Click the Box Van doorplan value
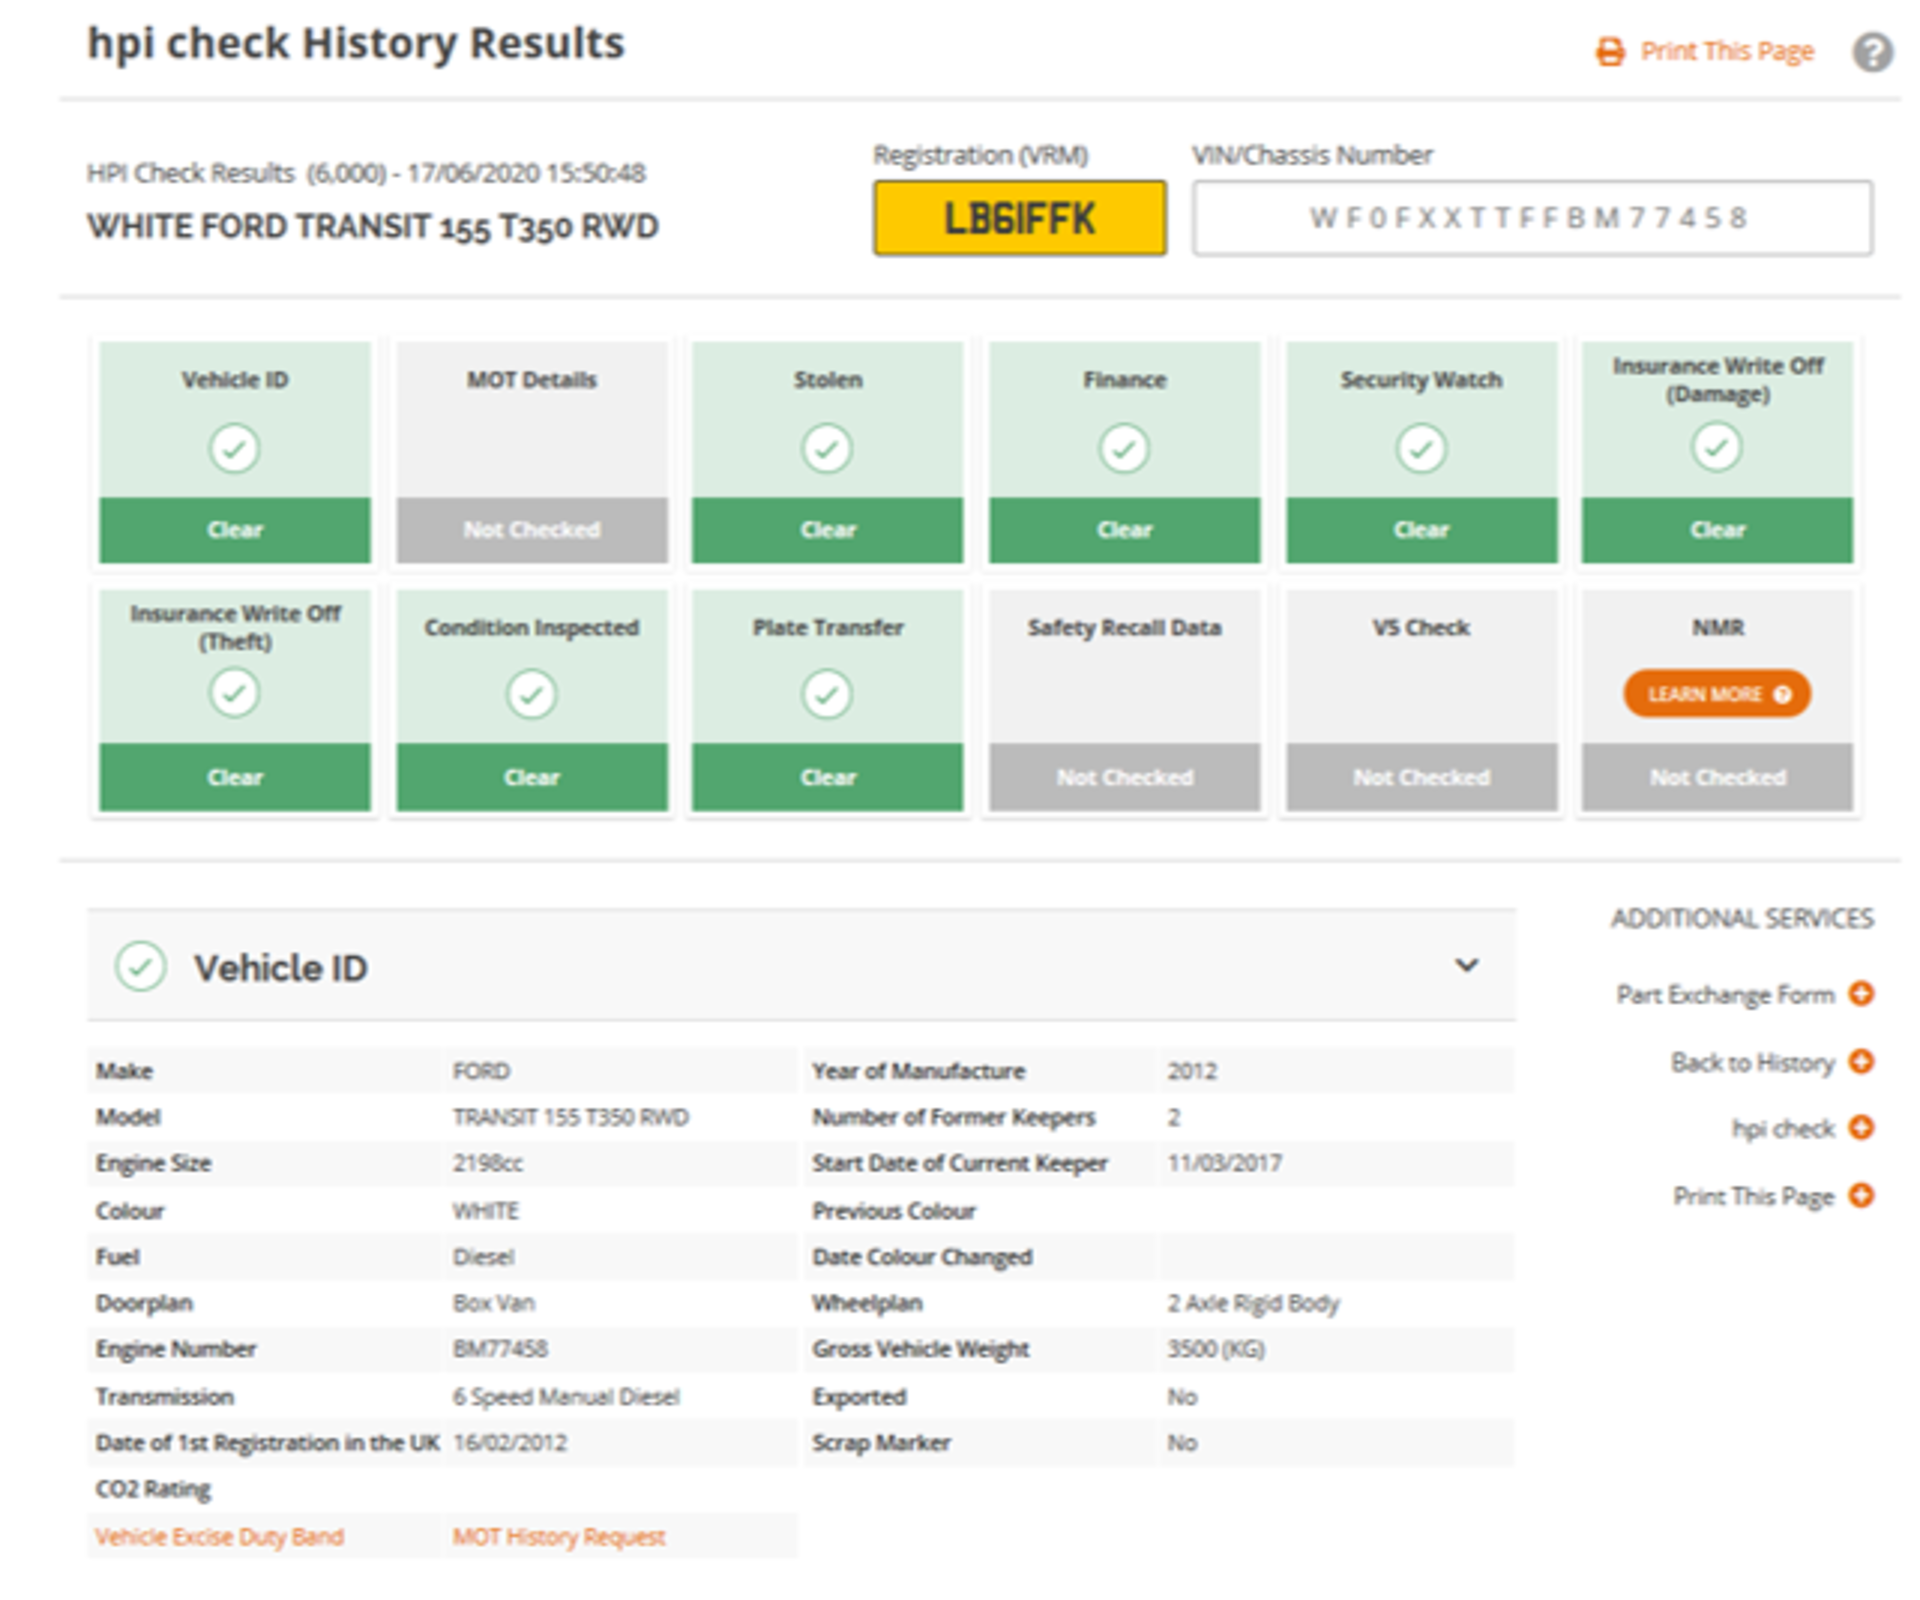Screen dimensions: 1920x1600 (x=493, y=1303)
